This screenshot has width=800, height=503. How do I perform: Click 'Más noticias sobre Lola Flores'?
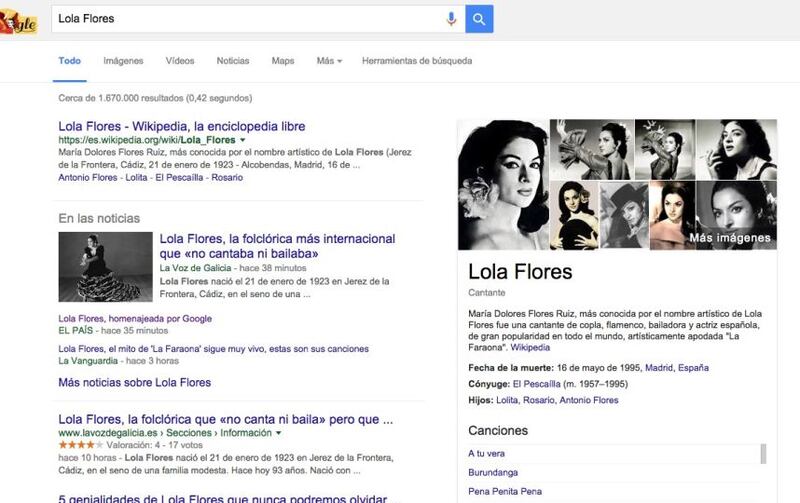tap(135, 383)
